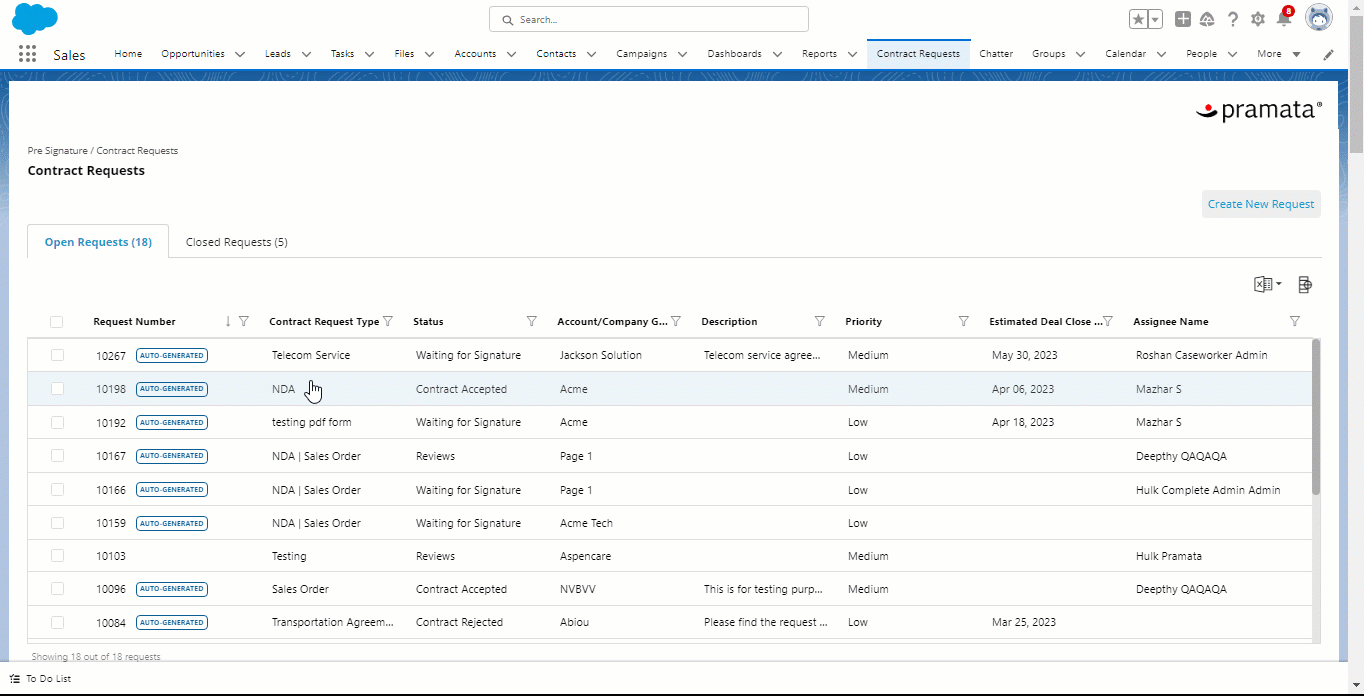Click the Create New Request button
The width and height of the screenshot is (1364, 696).
tap(1261, 204)
